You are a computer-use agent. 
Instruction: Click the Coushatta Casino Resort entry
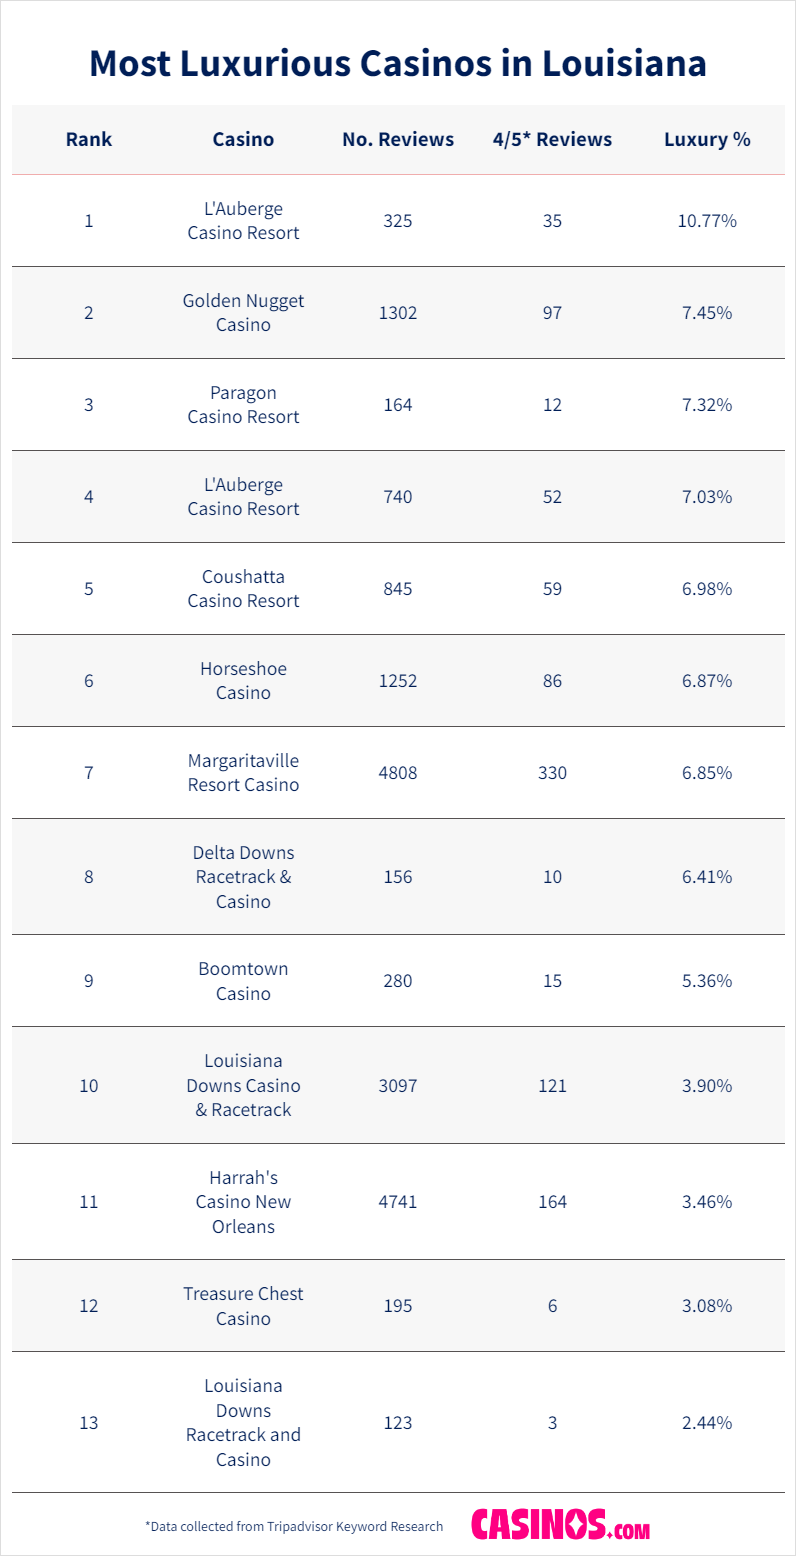243,589
